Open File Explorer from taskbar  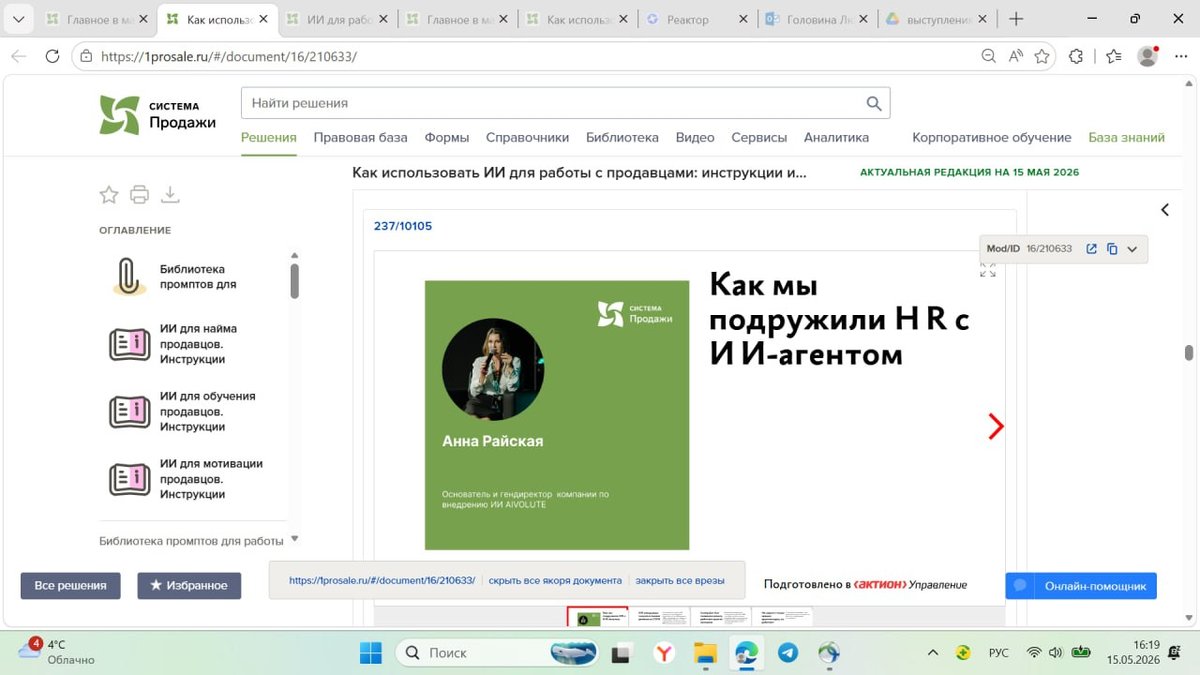point(705,653)
